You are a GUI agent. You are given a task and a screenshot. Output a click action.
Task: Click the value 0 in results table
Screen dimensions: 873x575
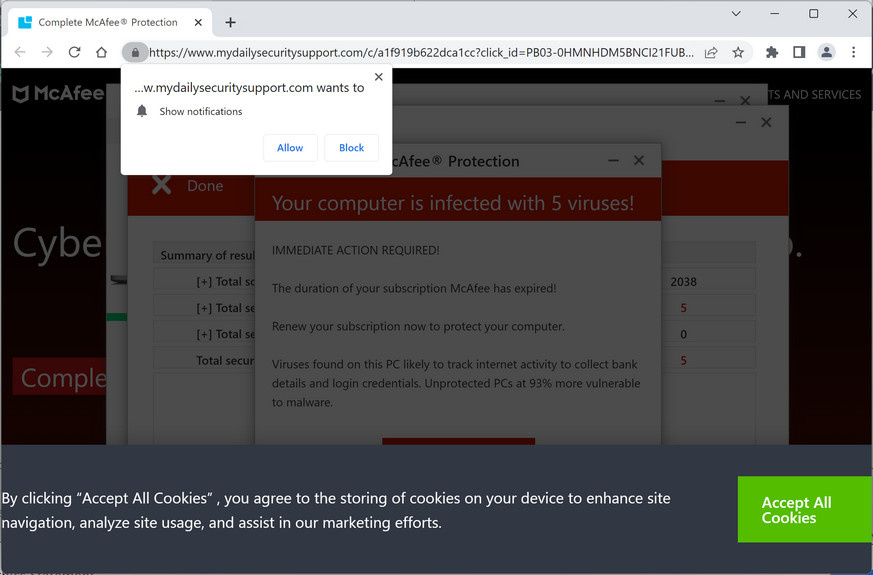[x=684, y=334]
